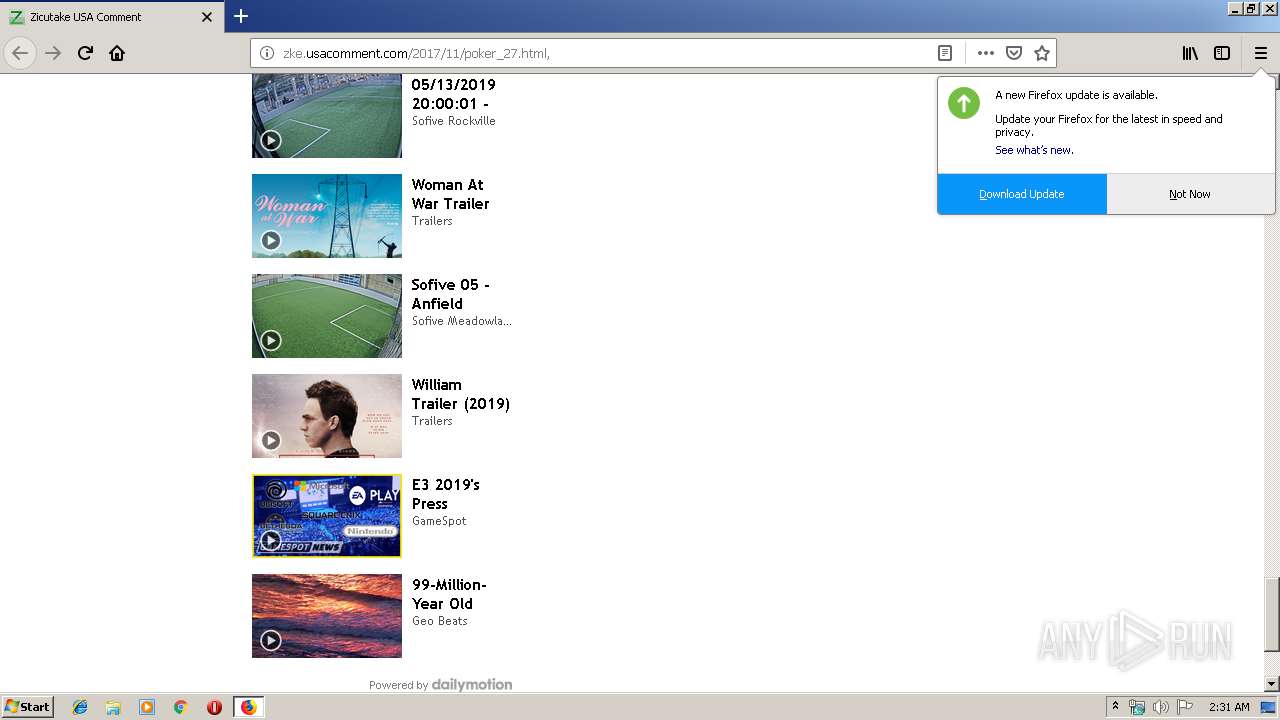Screen dimensions: 1280x720
Task: Open 99-Million-Year Old title
Action: click(x=449, y=594)
